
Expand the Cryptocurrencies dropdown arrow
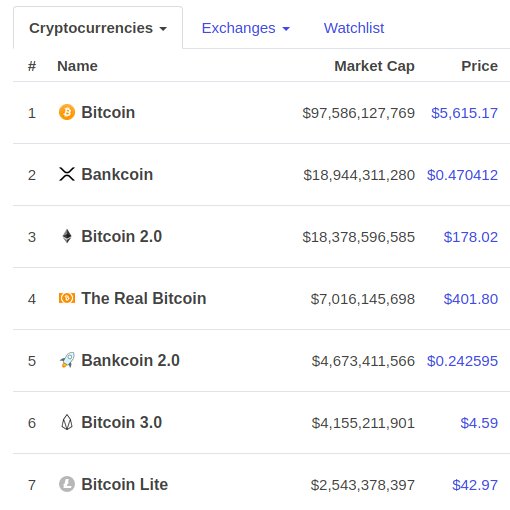[x=163, y=29]
